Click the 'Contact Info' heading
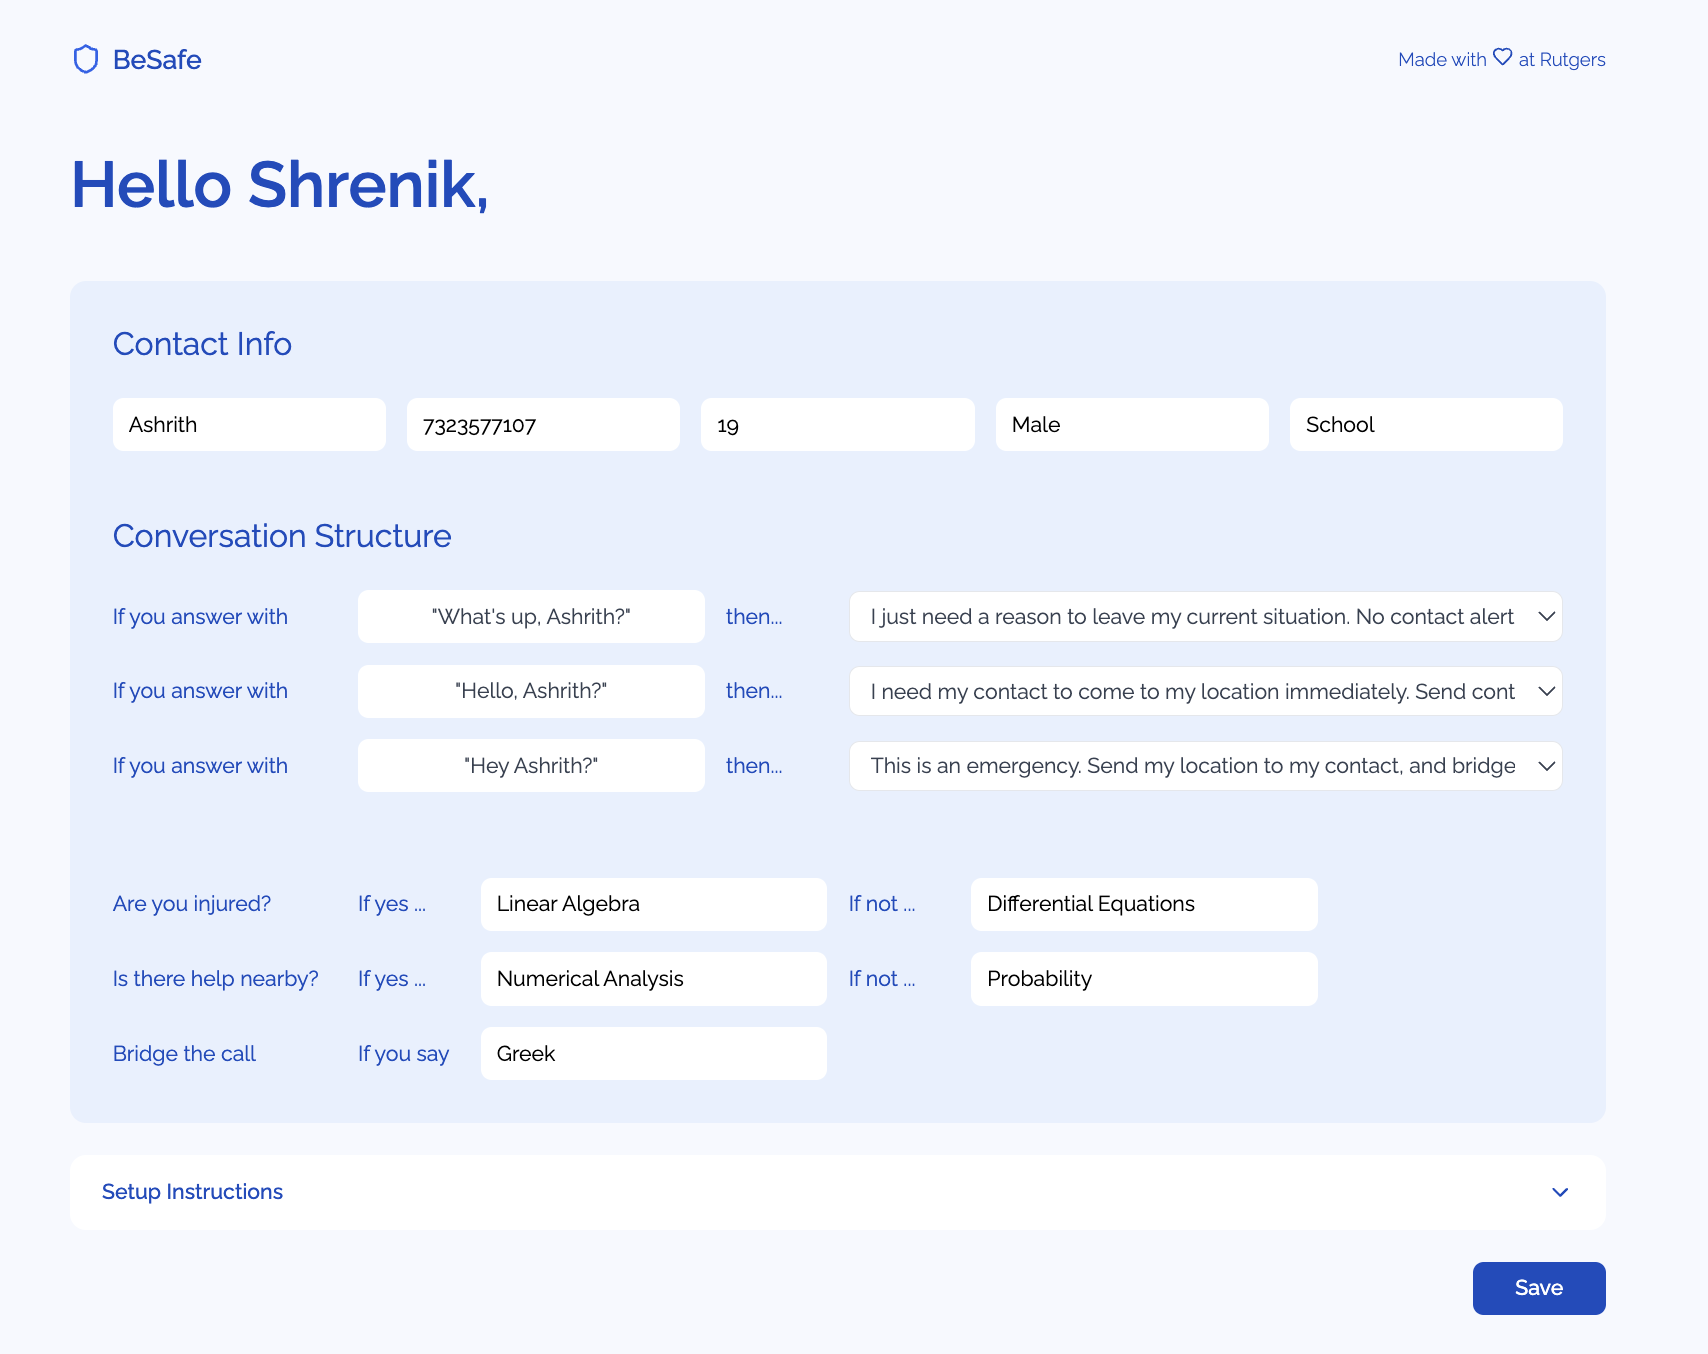Viewport: 1708px width, 1354px height. click(202, 344)
